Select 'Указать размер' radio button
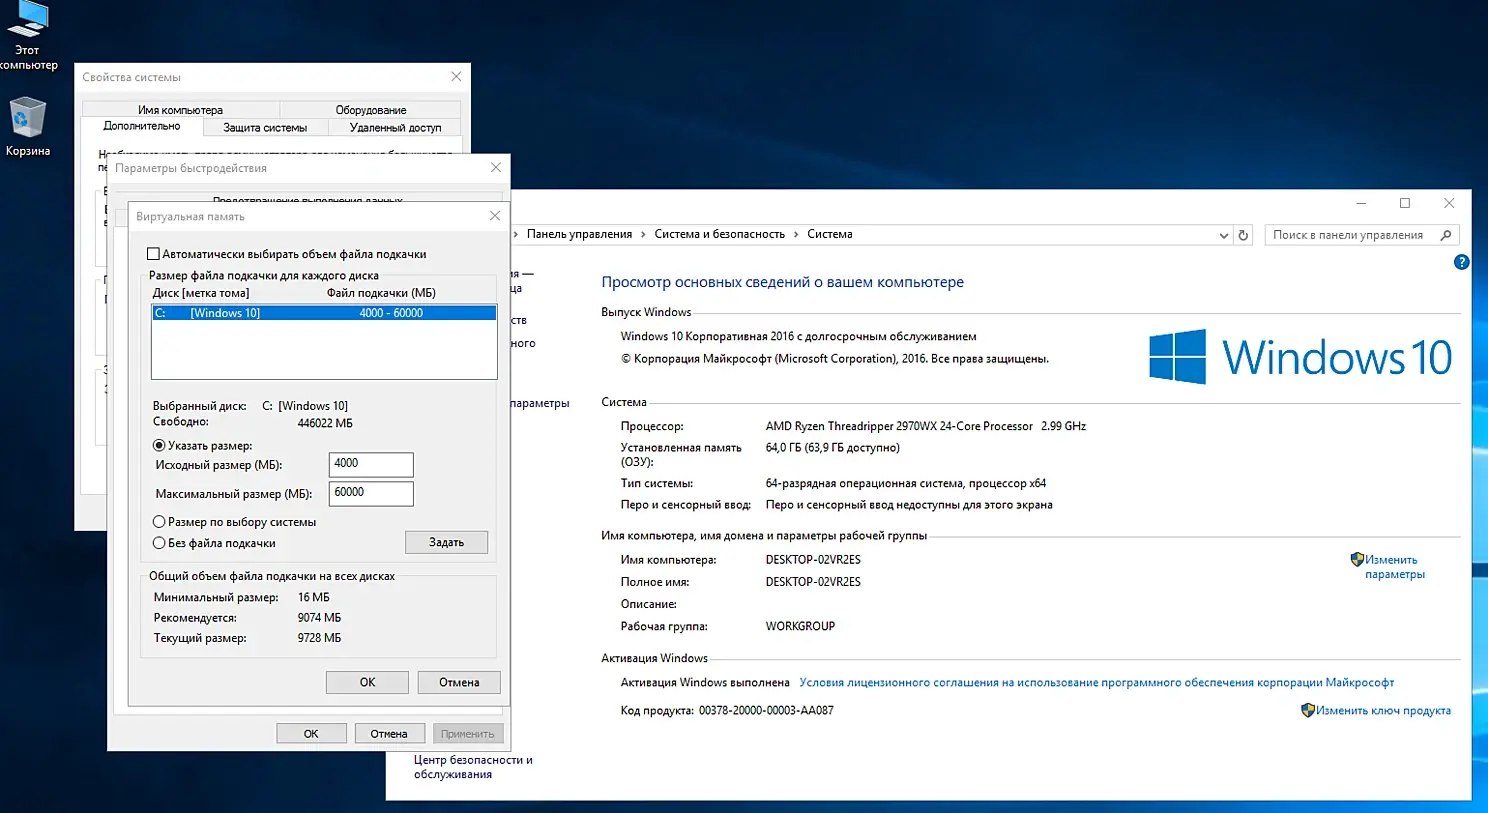This screenshot has height=813, width=1488. point(159,446)
